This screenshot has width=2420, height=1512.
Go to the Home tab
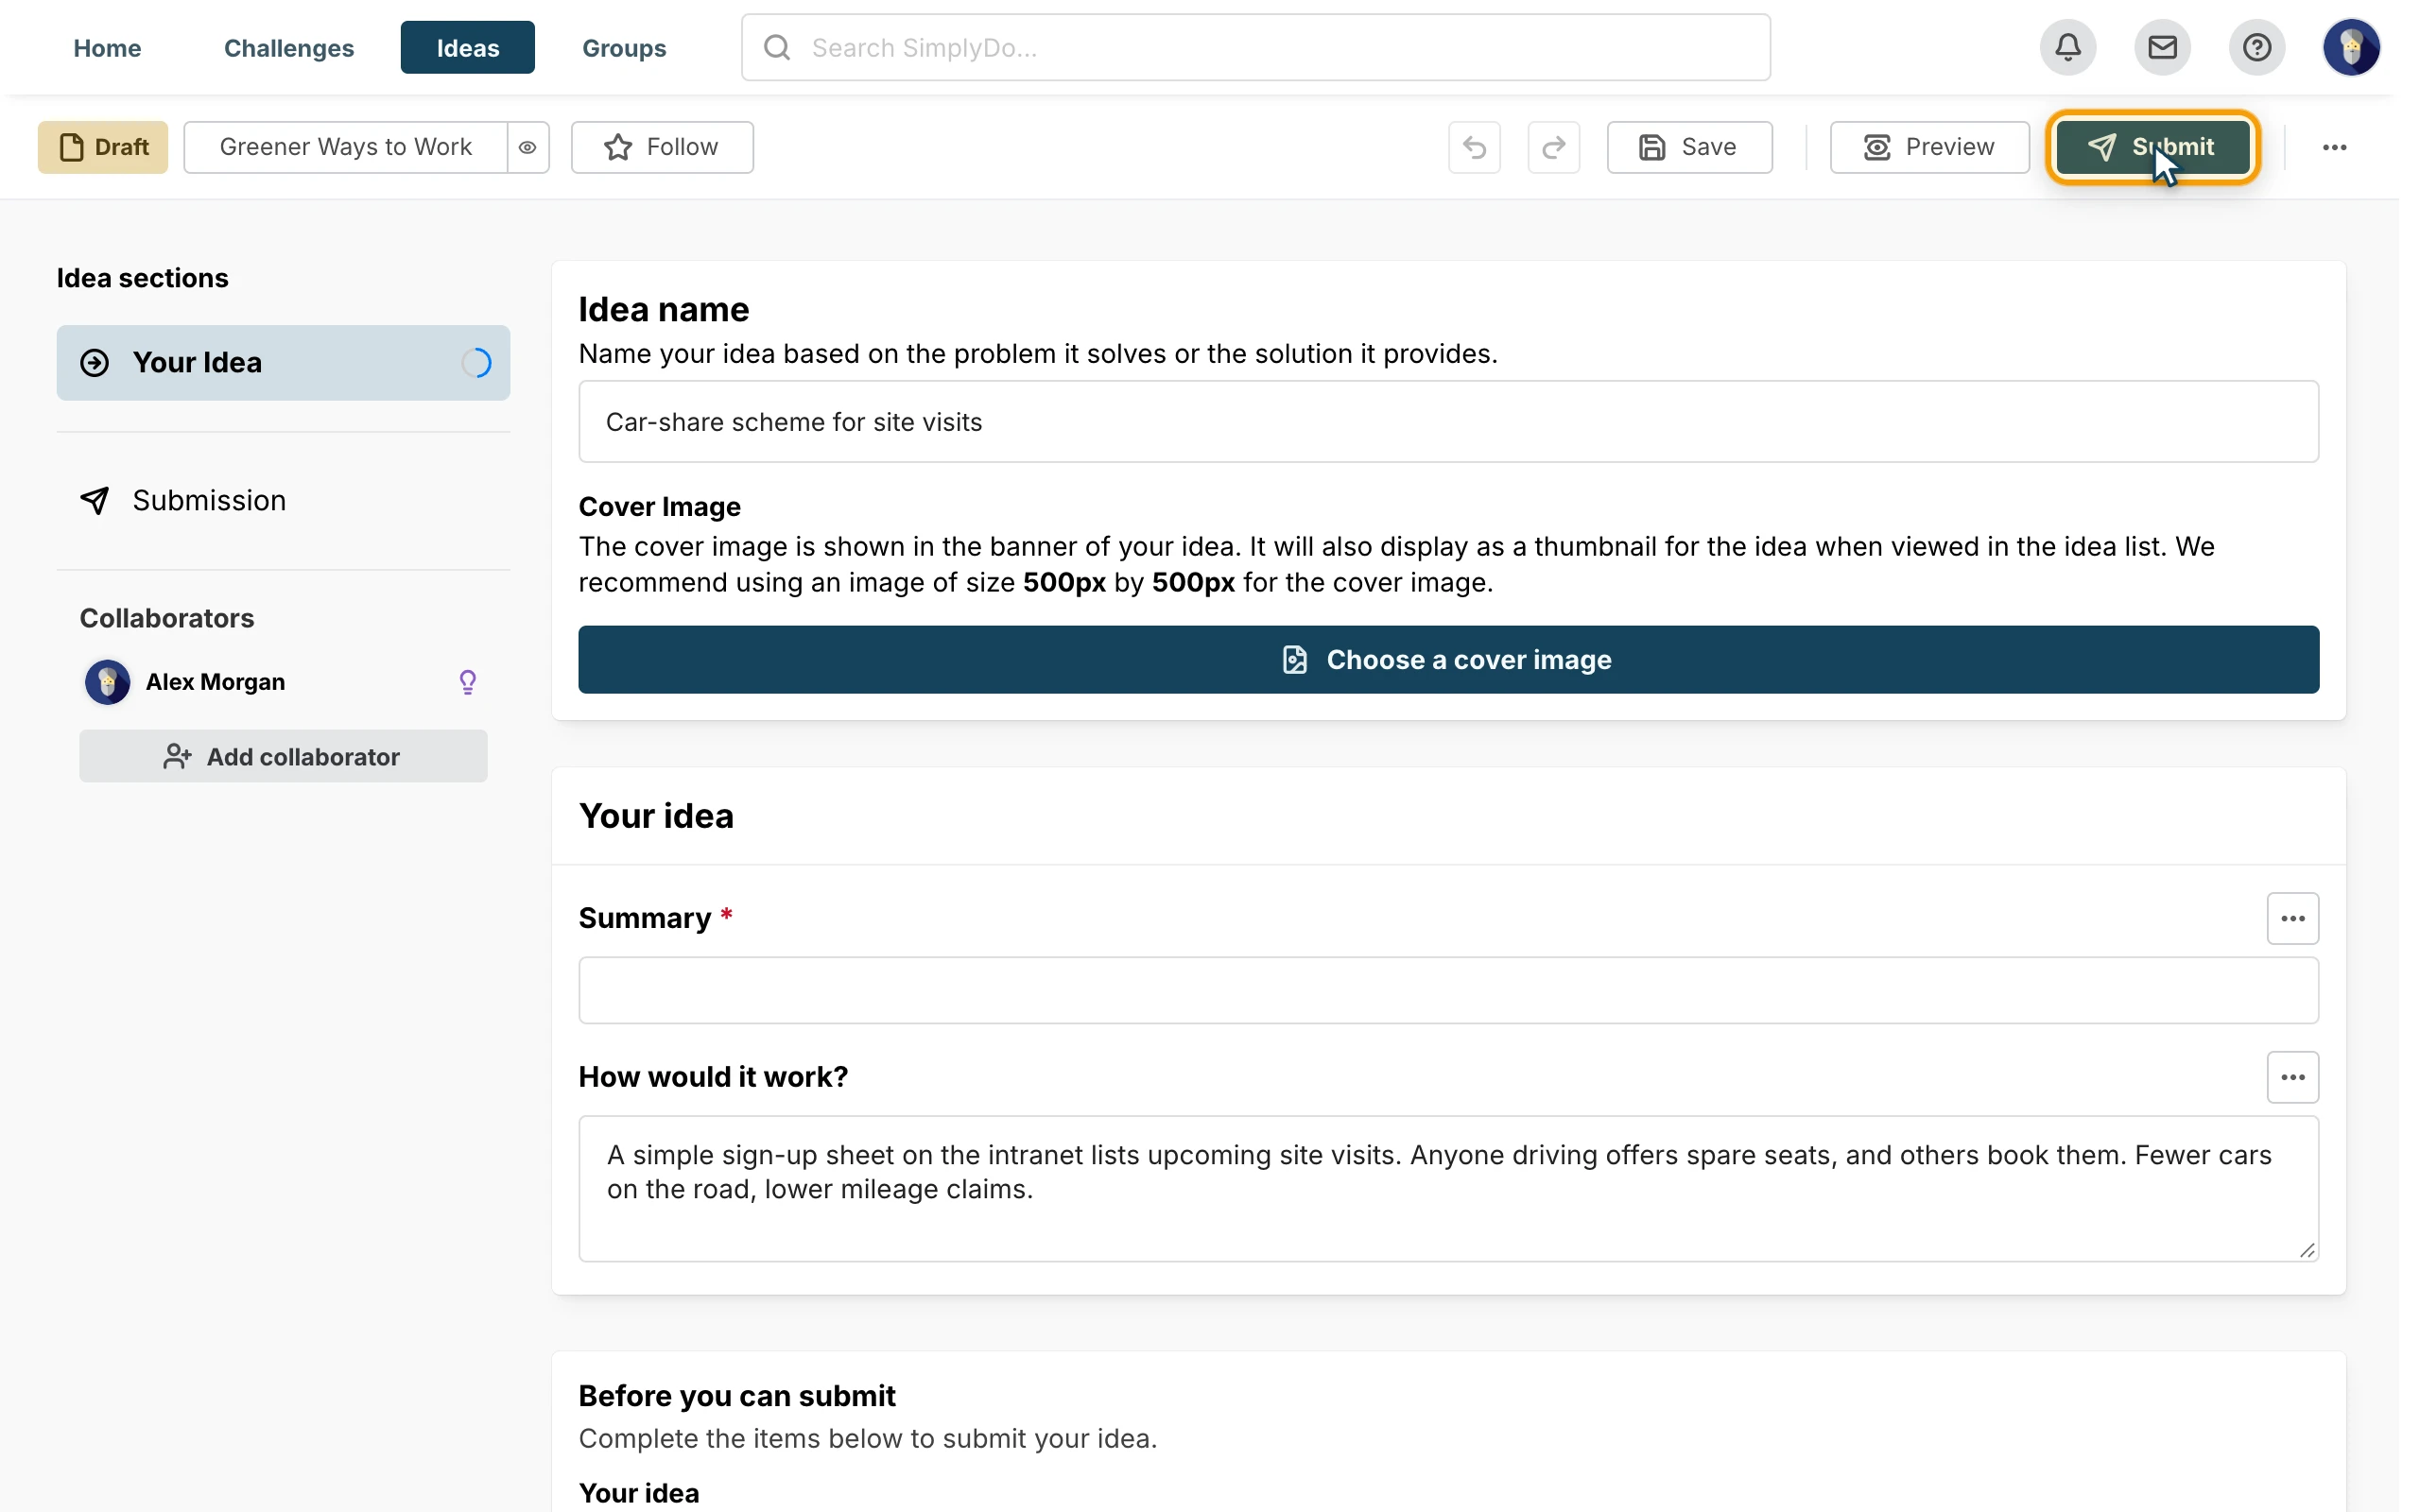(x=107, y=47)
